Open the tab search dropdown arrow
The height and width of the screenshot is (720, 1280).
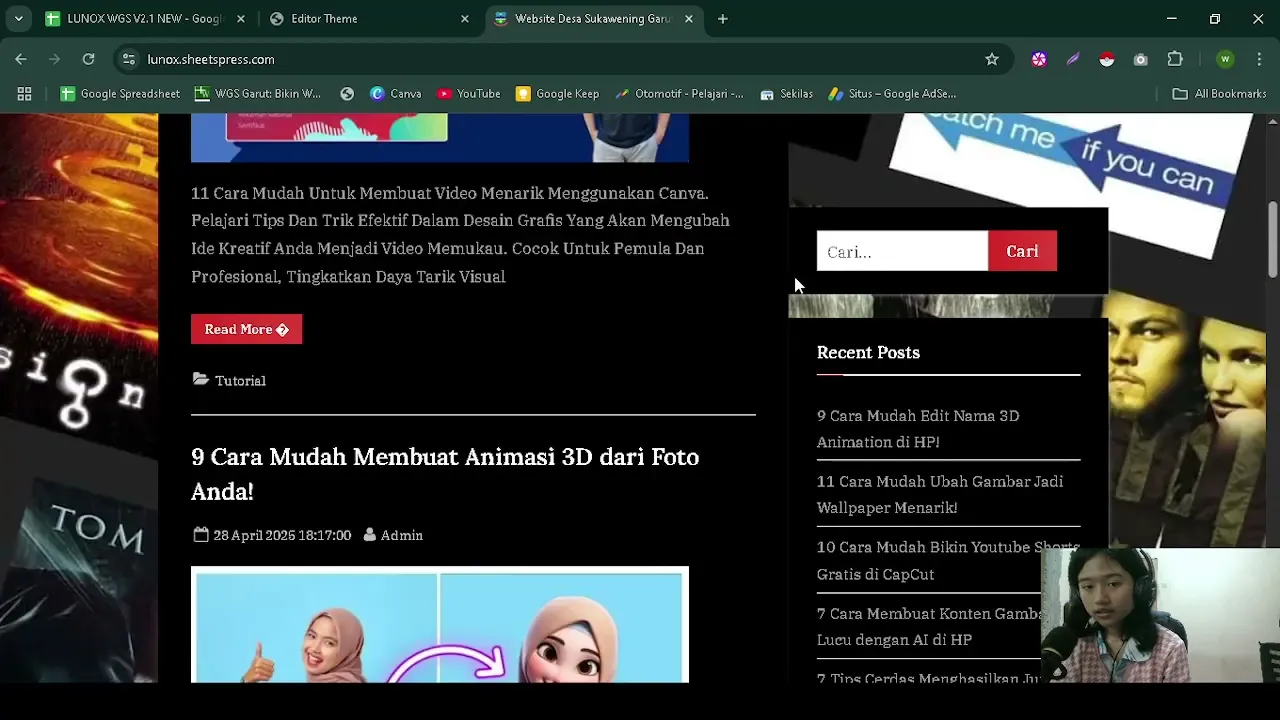point(19,19)
